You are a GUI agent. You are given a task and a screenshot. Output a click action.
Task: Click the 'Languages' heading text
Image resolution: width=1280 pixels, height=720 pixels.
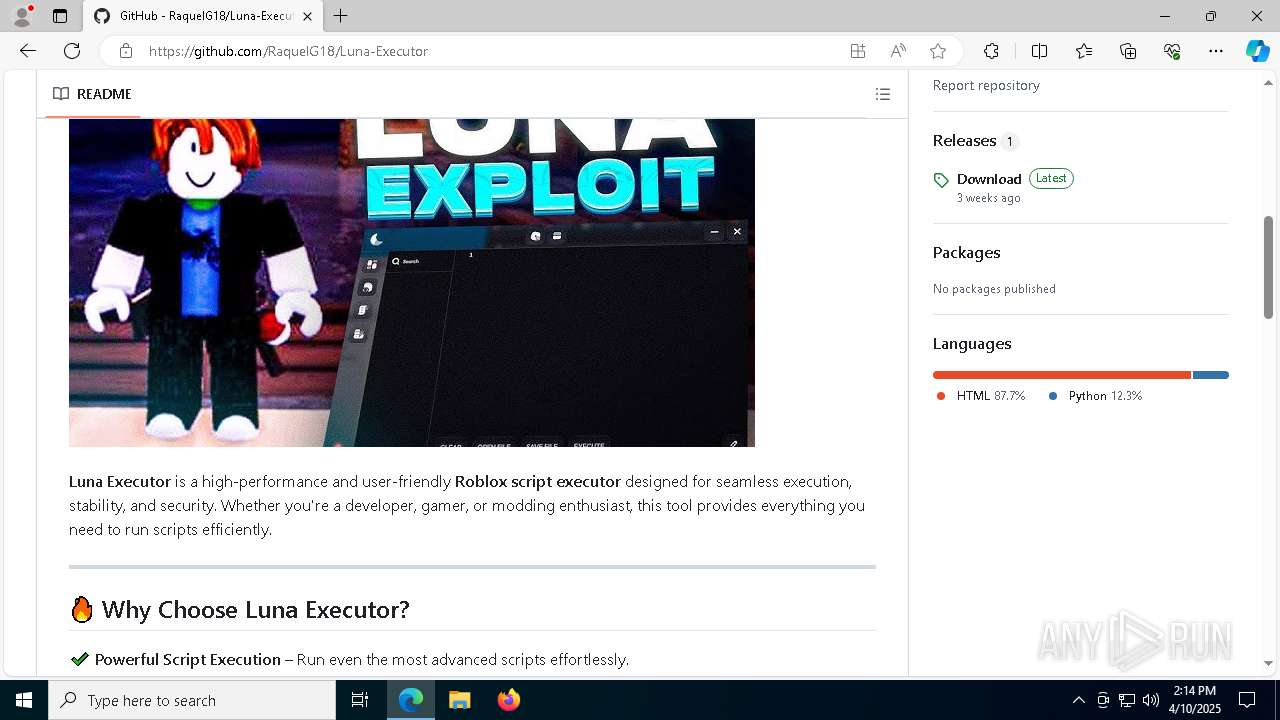coord(972,344)
